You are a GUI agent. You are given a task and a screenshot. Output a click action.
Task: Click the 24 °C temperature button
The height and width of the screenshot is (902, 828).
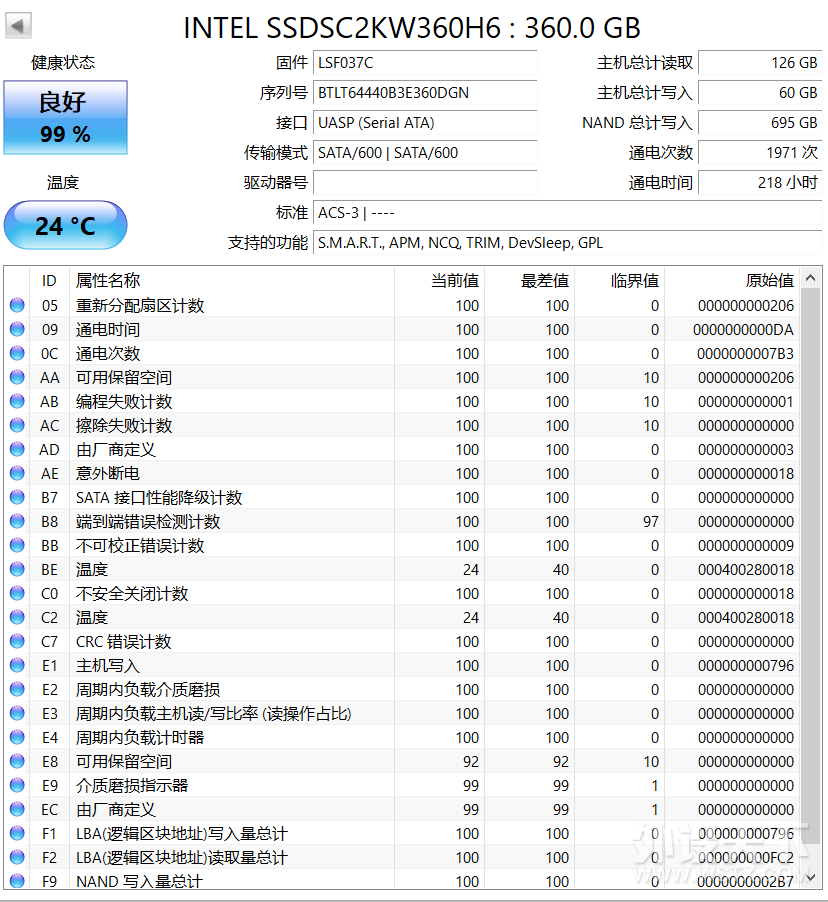[65, 225]
